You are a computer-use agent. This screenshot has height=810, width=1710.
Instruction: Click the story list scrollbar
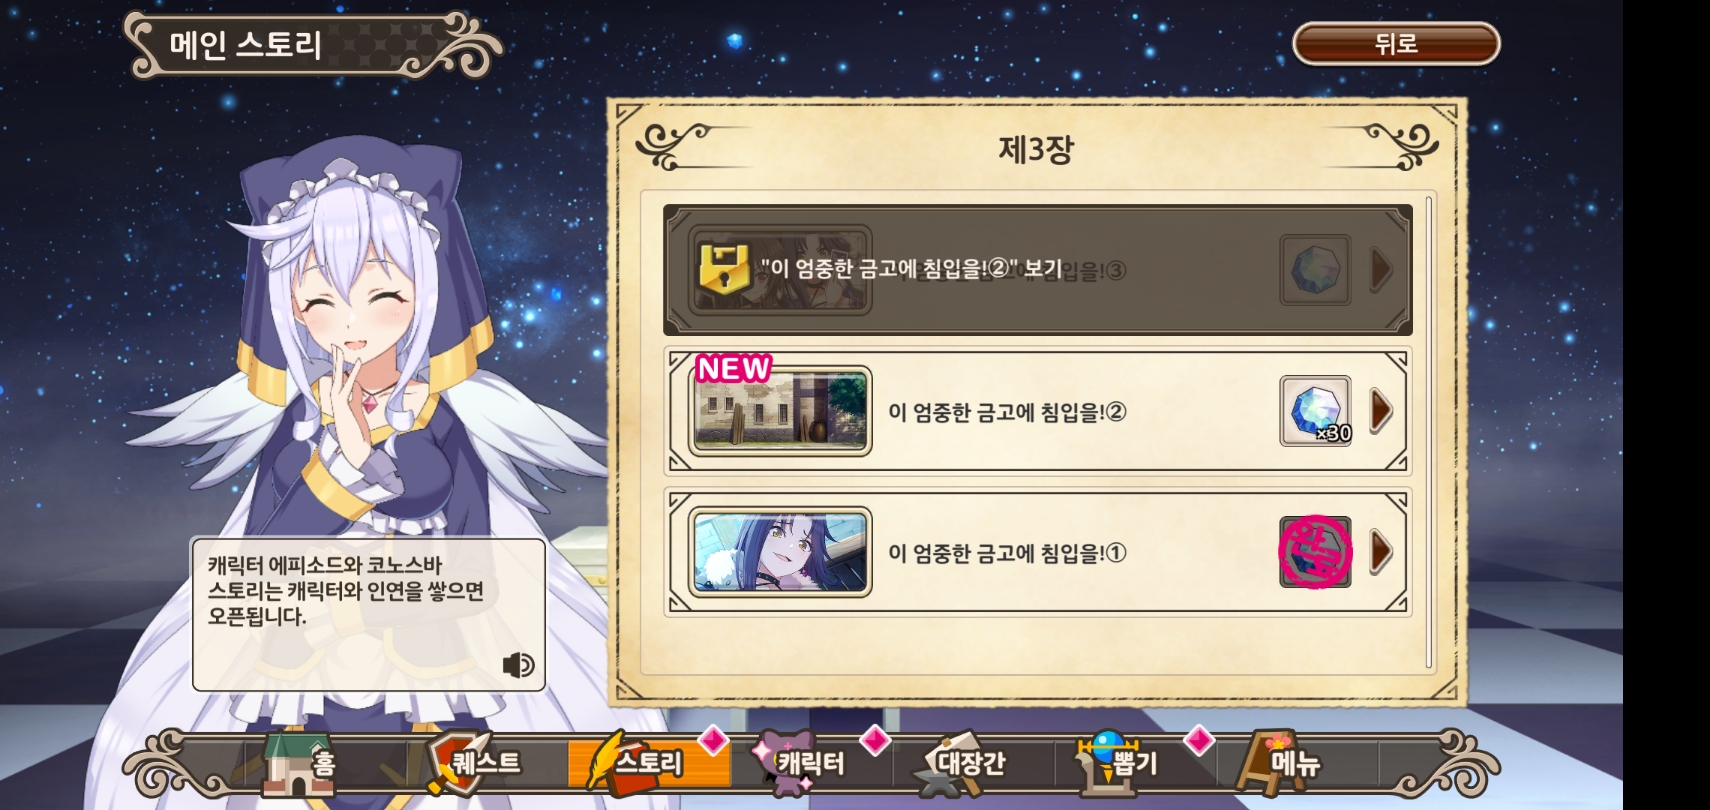point(1429,432)
